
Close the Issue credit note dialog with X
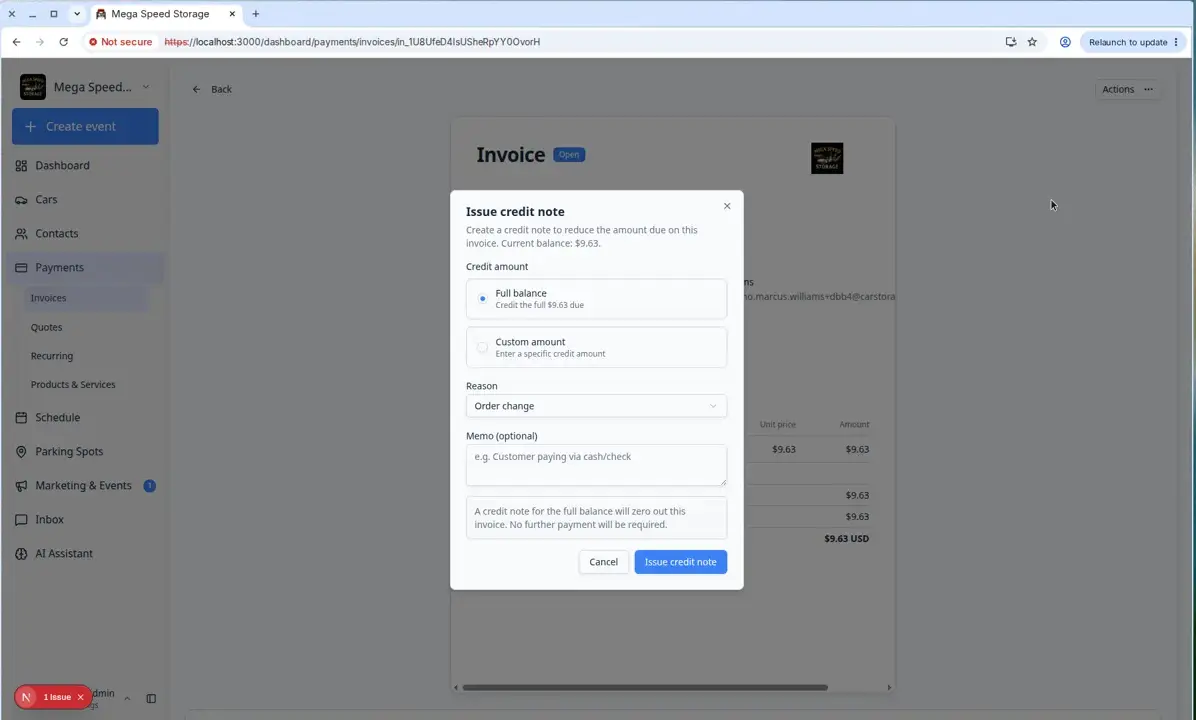pos(727,206)
